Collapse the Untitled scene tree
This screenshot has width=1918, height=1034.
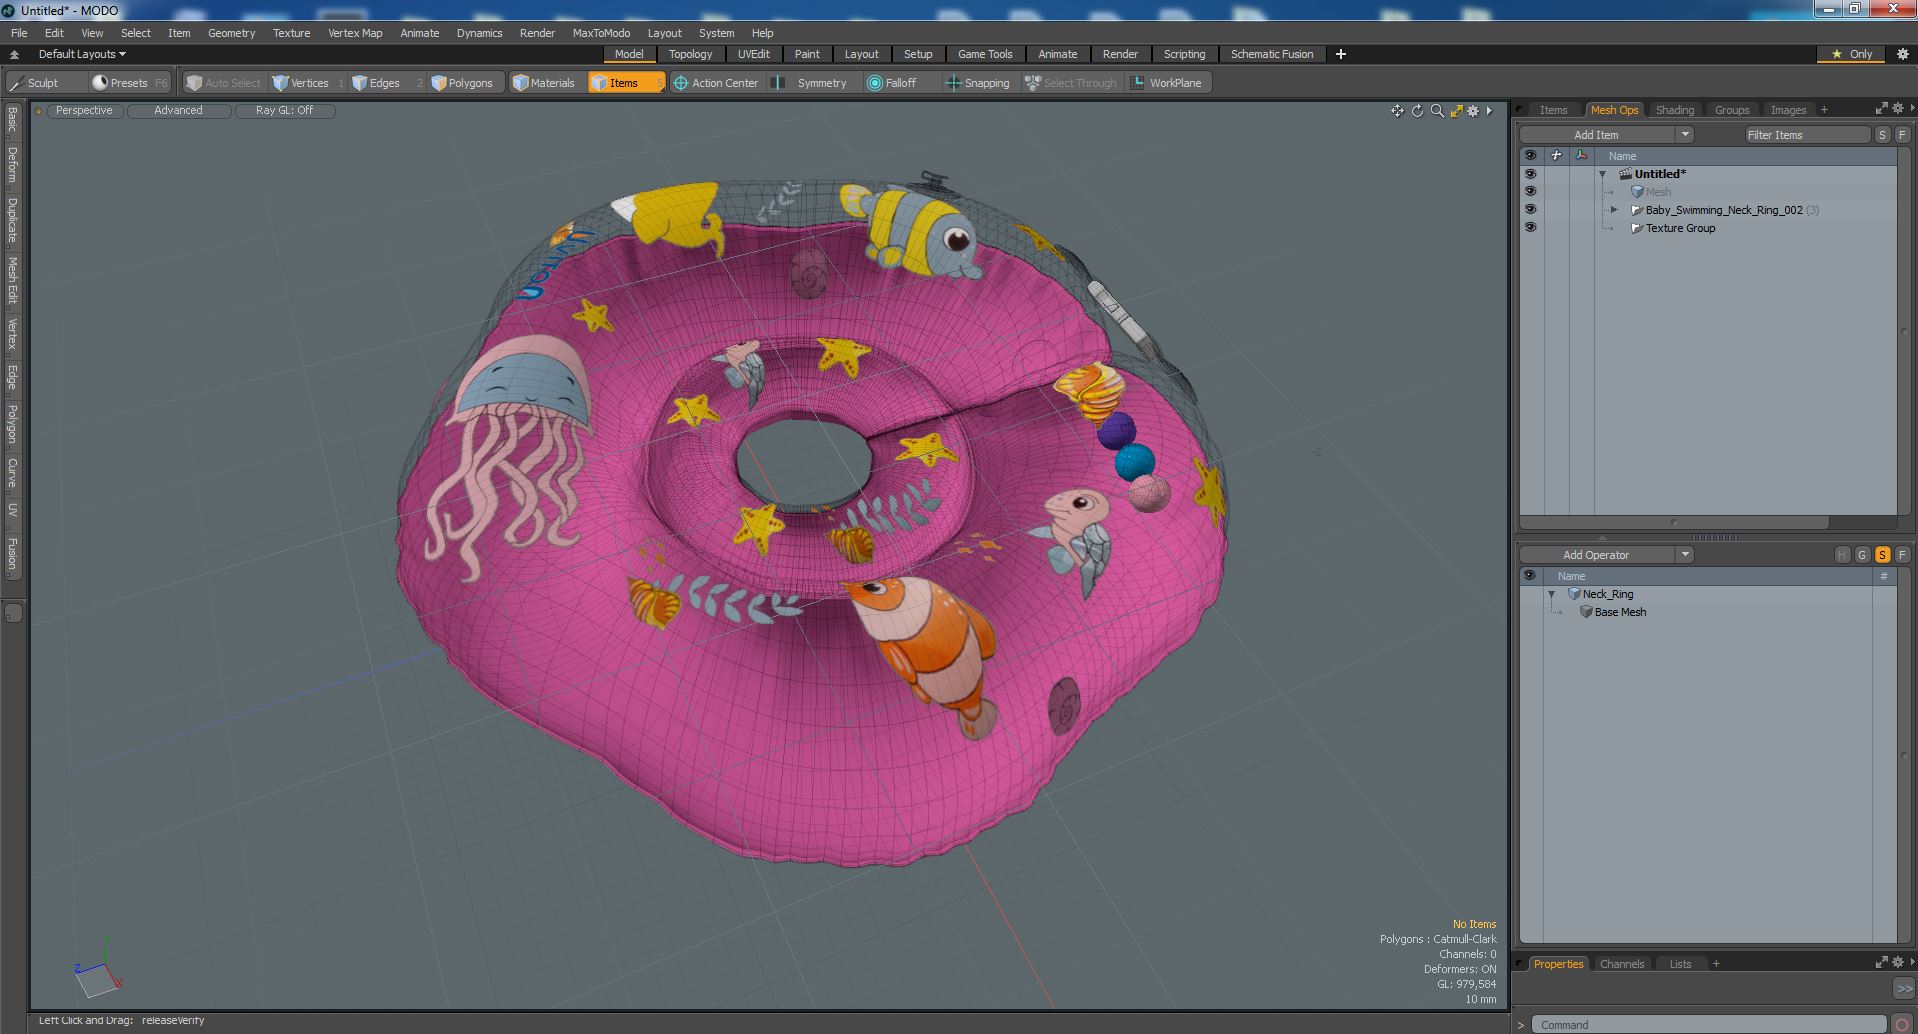click(1603, 174)
